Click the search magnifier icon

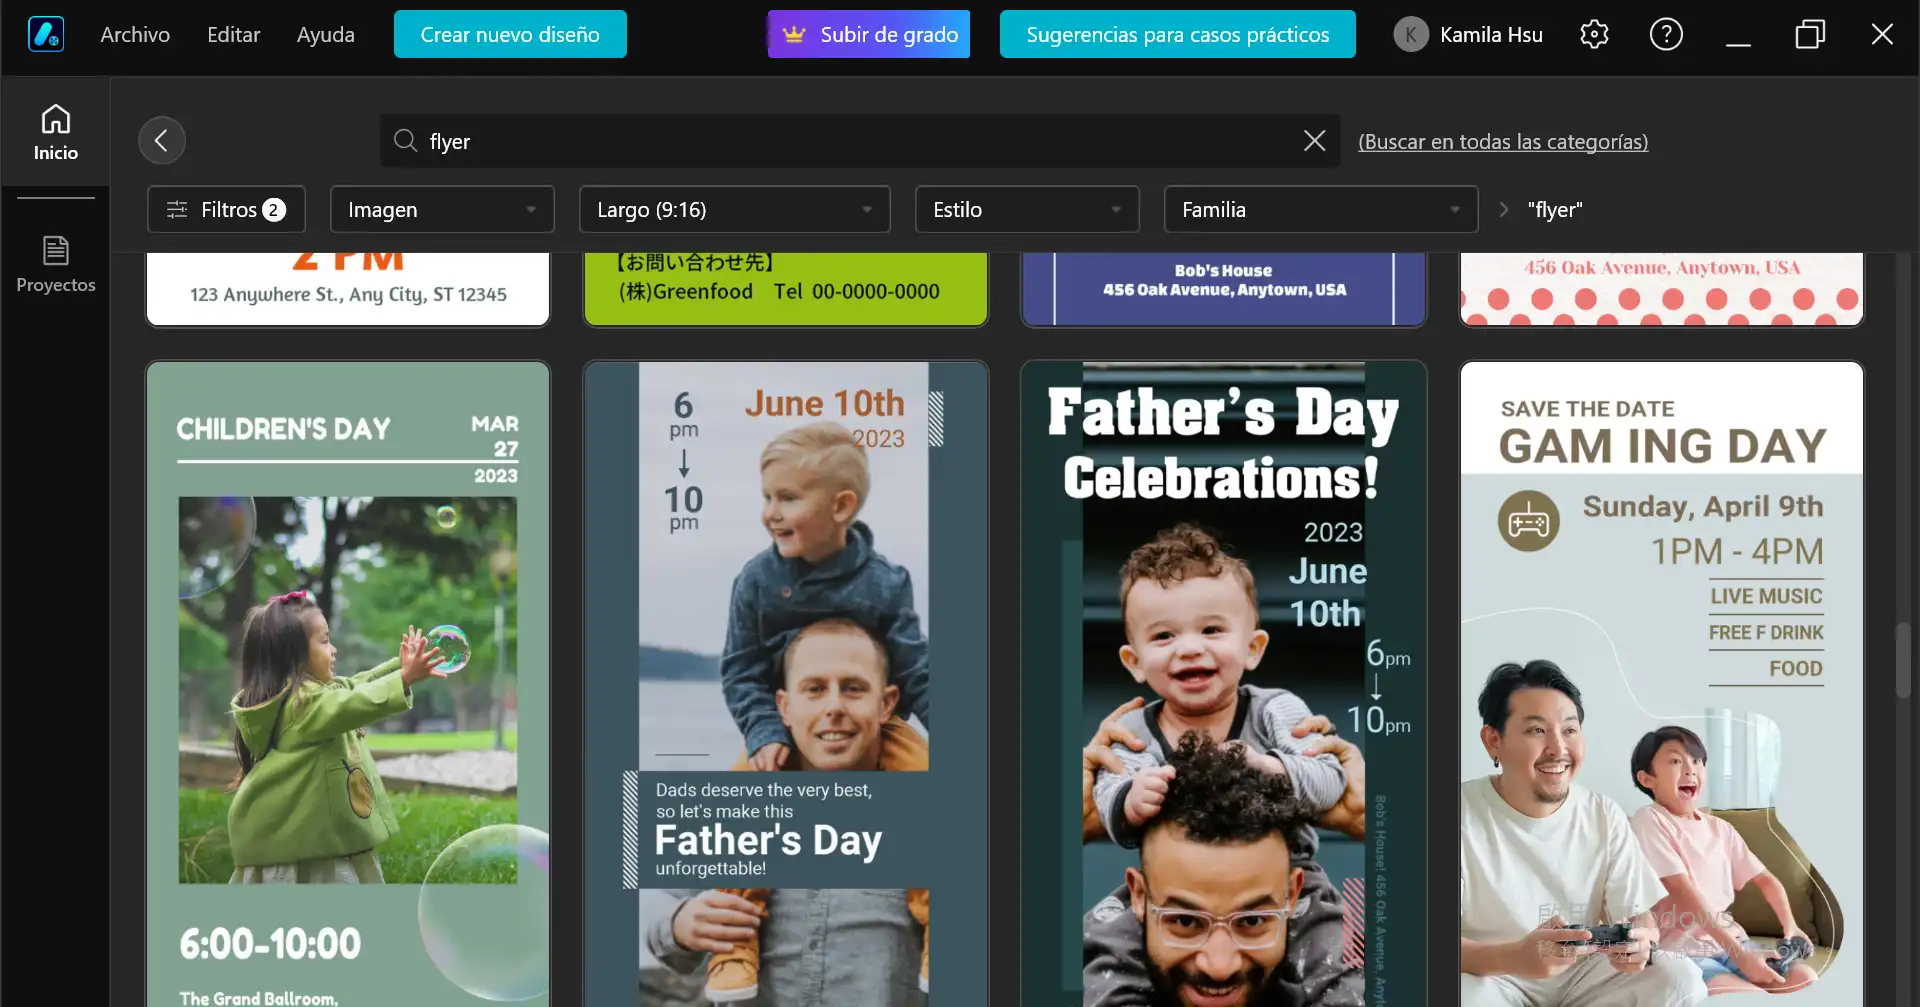click(405, 141)
